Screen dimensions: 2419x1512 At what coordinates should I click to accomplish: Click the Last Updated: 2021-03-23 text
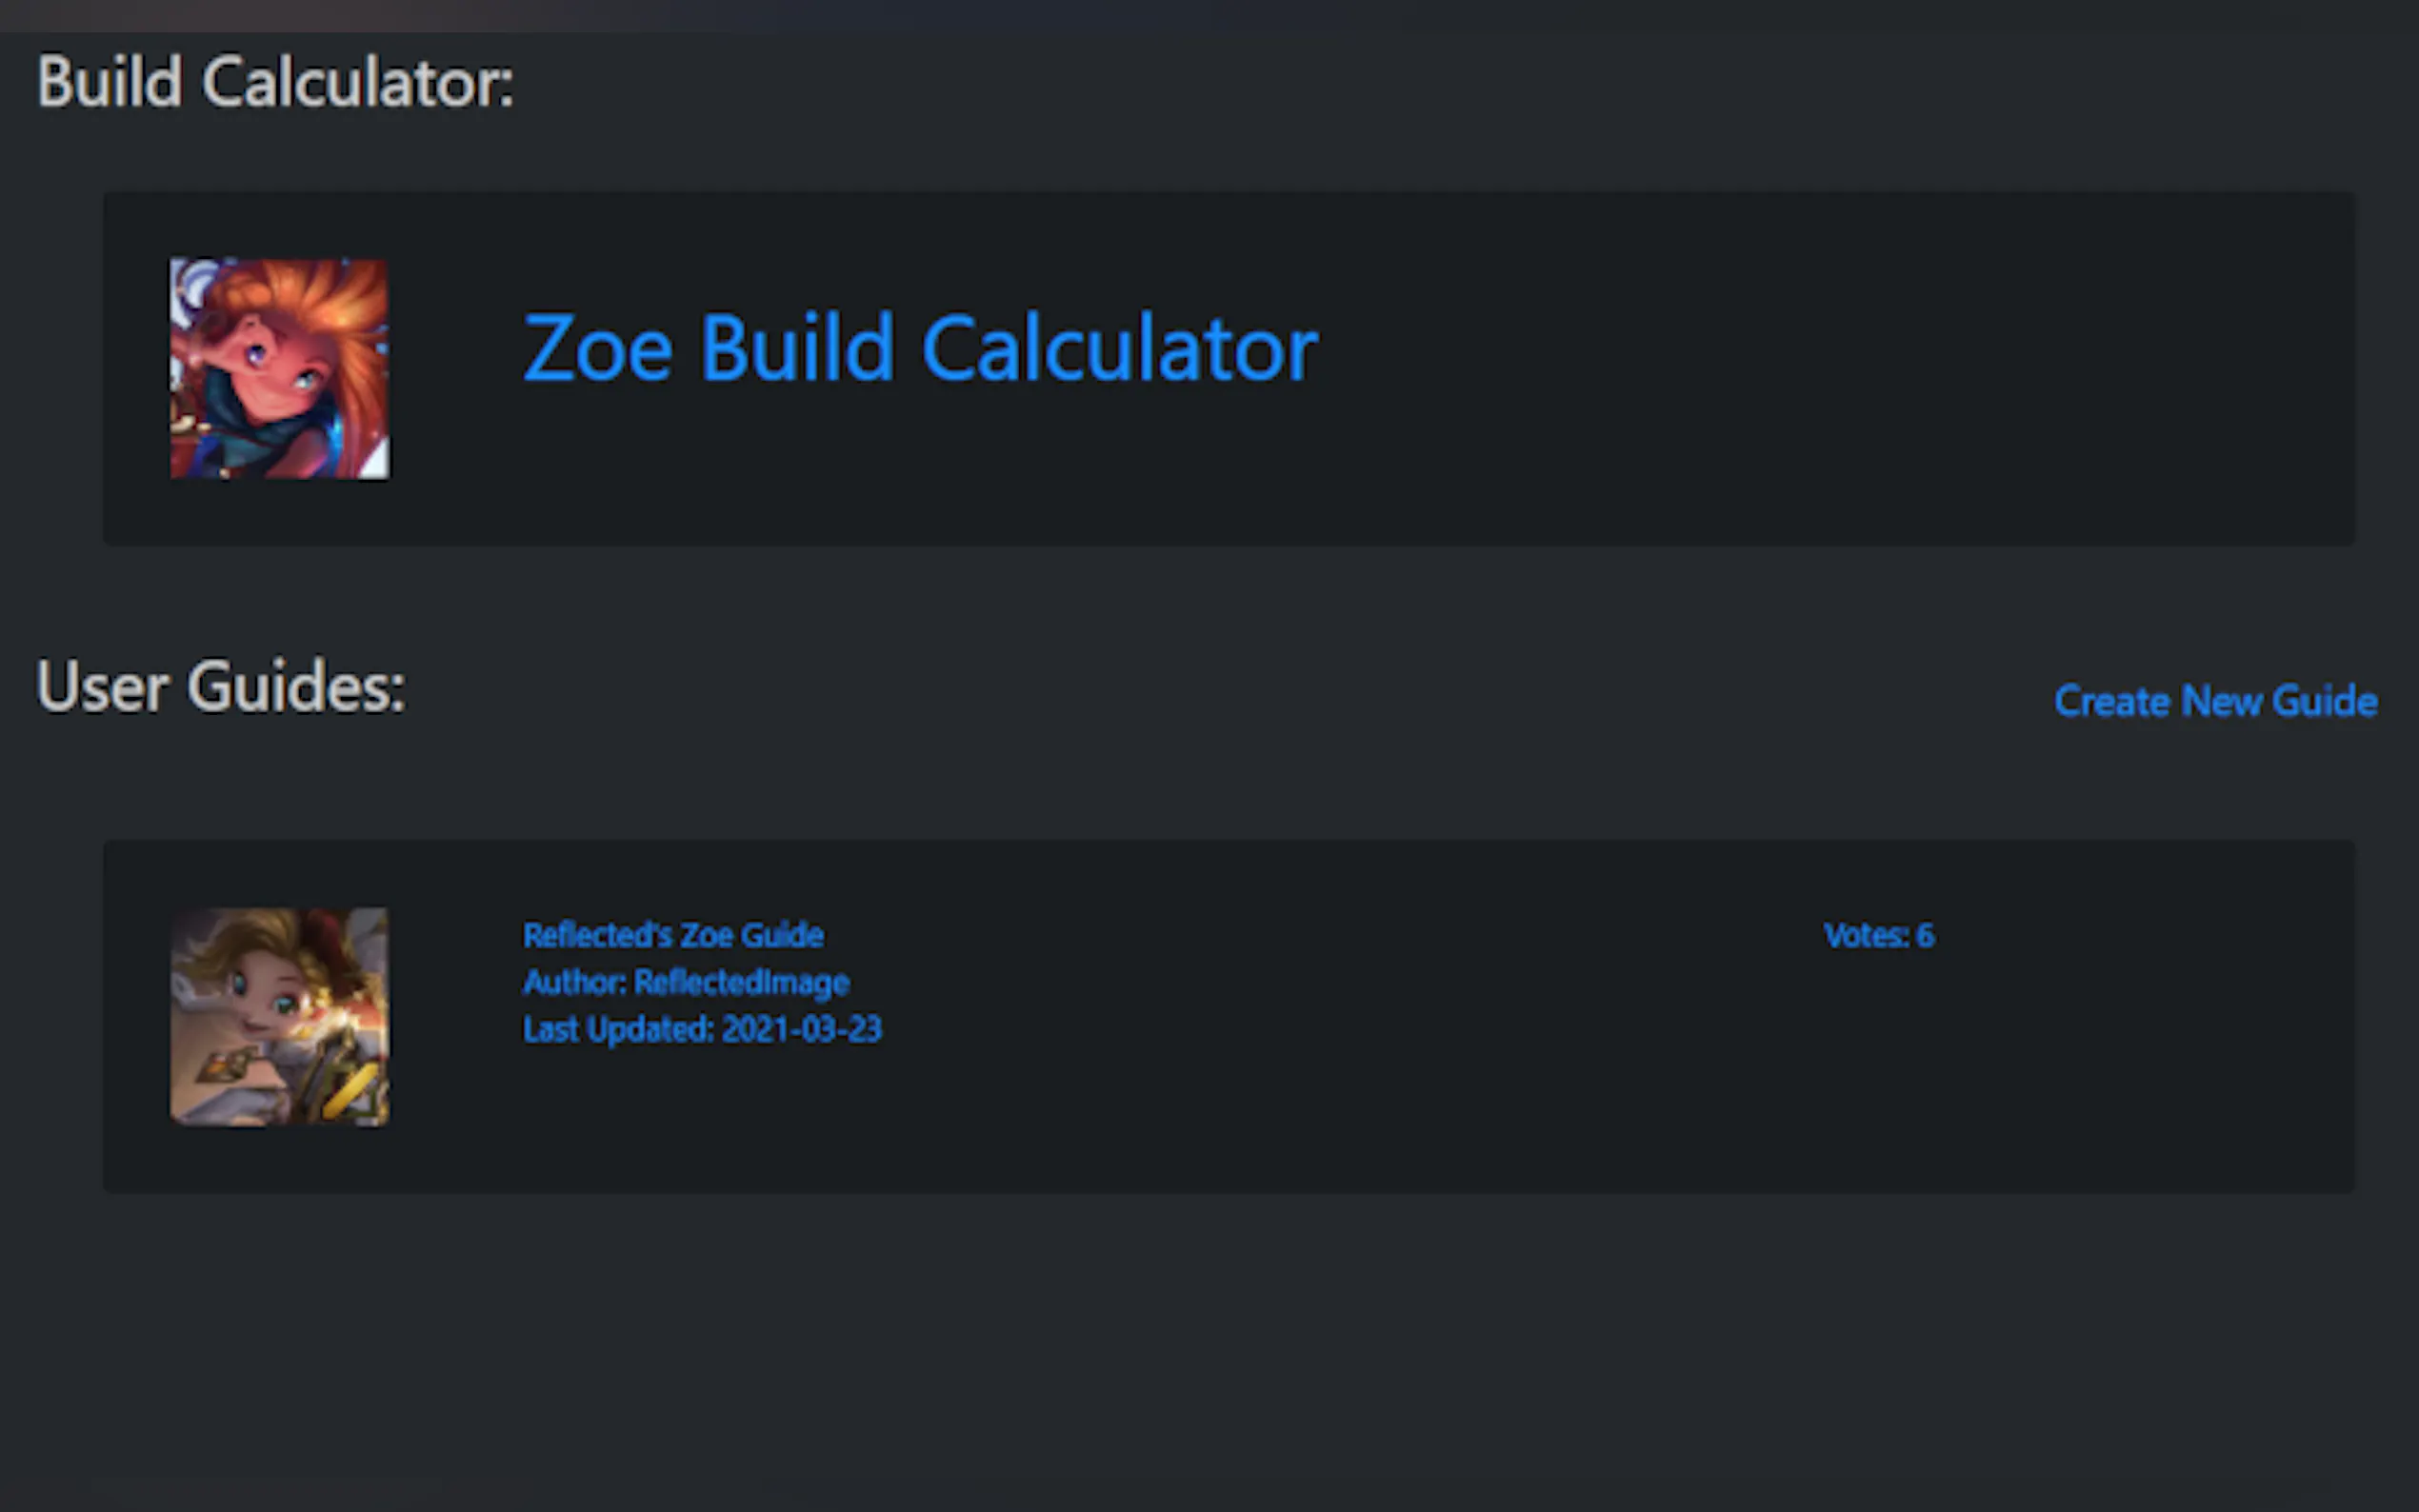coord(702,1029)
